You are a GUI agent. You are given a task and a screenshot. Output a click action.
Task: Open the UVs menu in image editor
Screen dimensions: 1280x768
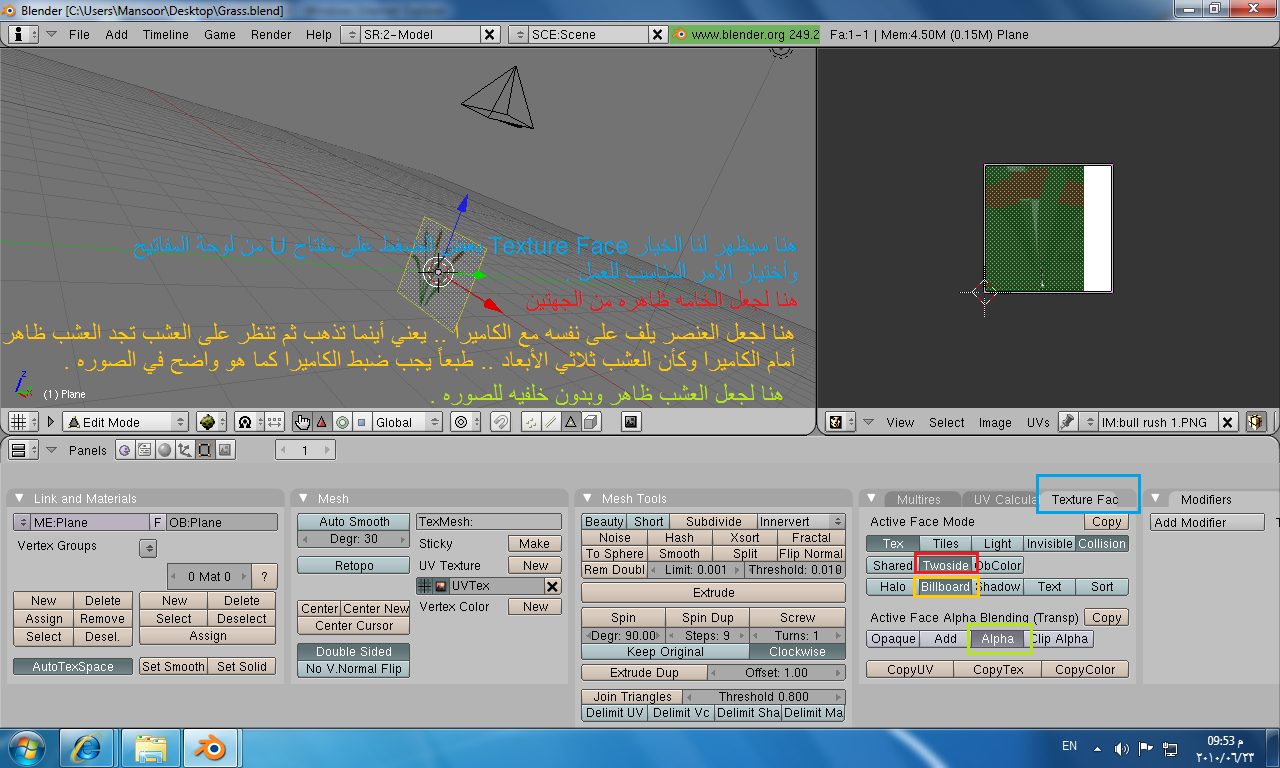coord(1038,422)
